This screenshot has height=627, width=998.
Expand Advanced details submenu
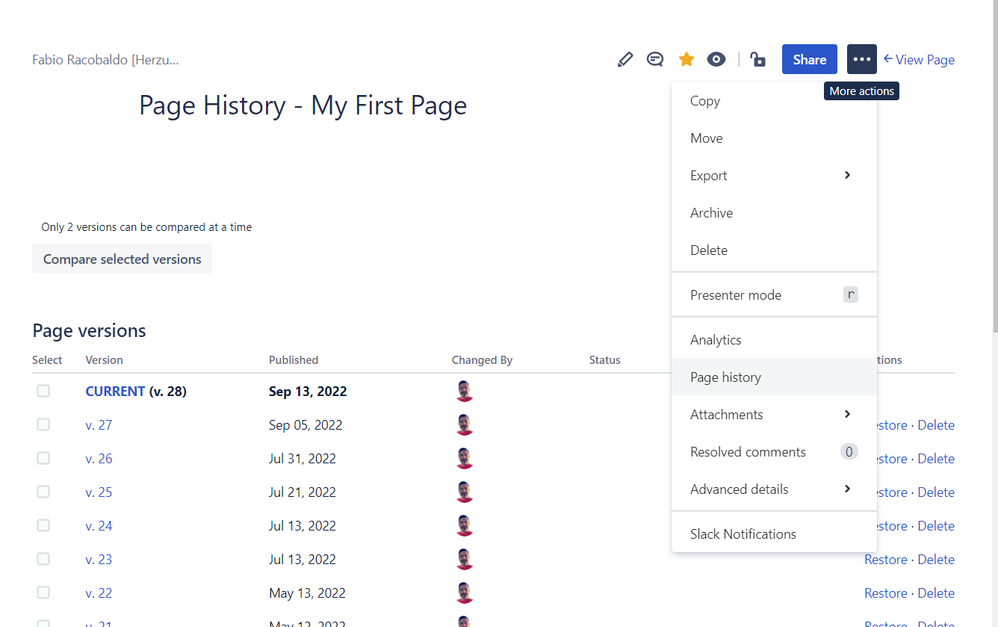(774, 489)
